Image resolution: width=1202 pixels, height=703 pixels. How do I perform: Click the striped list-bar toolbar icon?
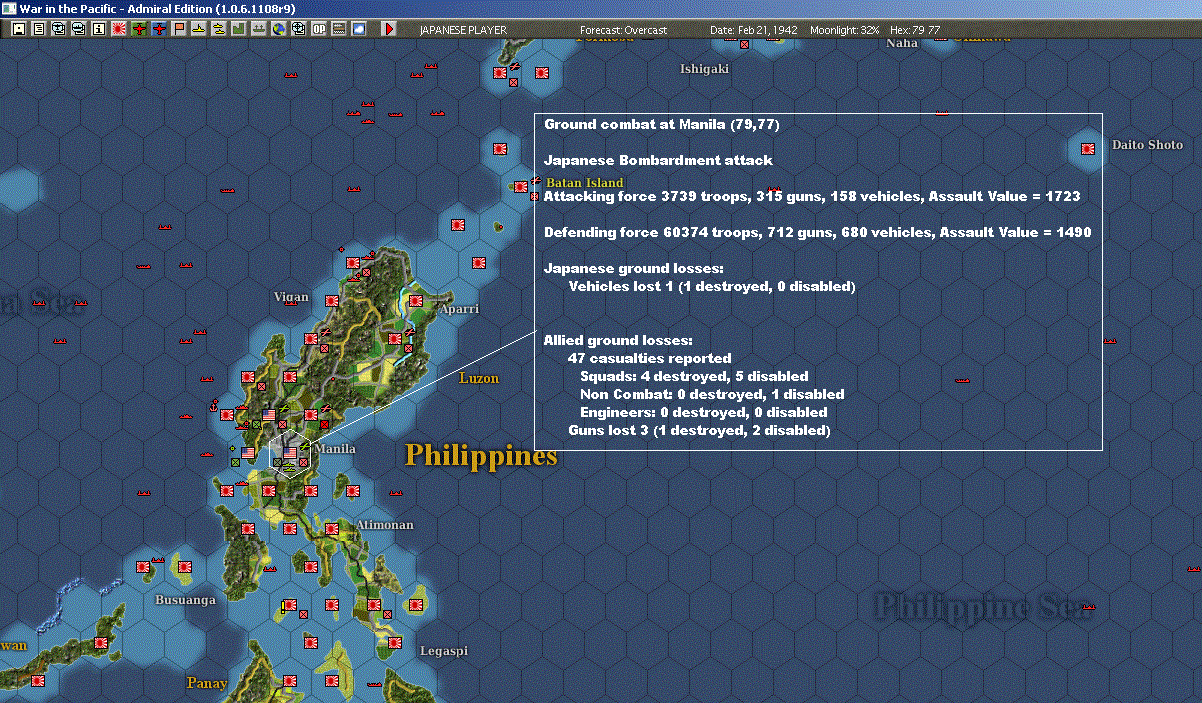[x=339, y=29]
